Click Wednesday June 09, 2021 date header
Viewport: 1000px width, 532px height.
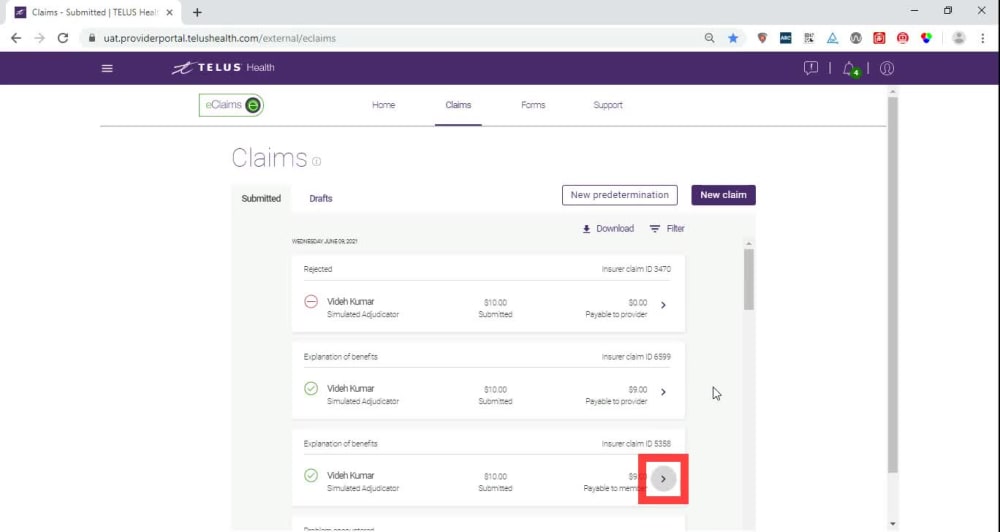325,242
